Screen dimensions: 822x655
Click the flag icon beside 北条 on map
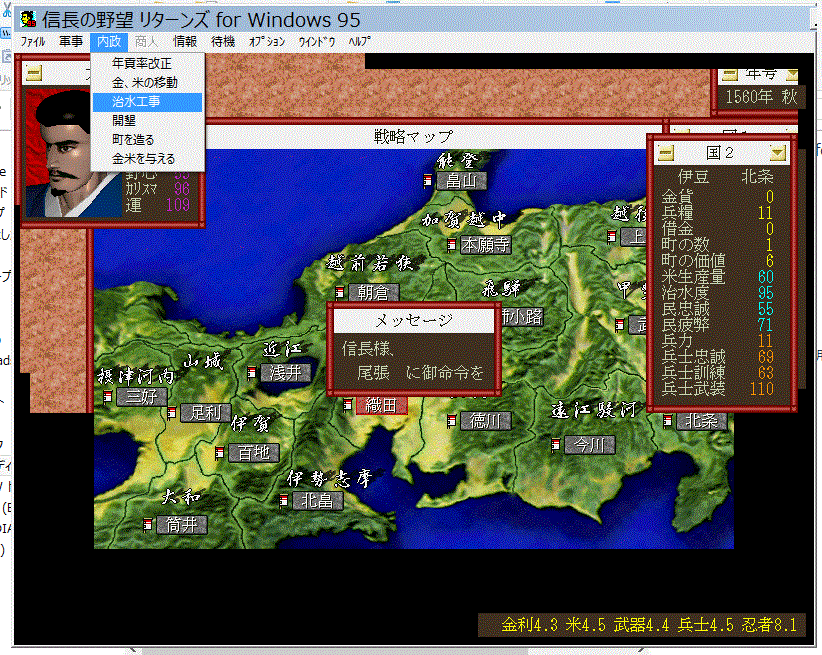[668, 421]
